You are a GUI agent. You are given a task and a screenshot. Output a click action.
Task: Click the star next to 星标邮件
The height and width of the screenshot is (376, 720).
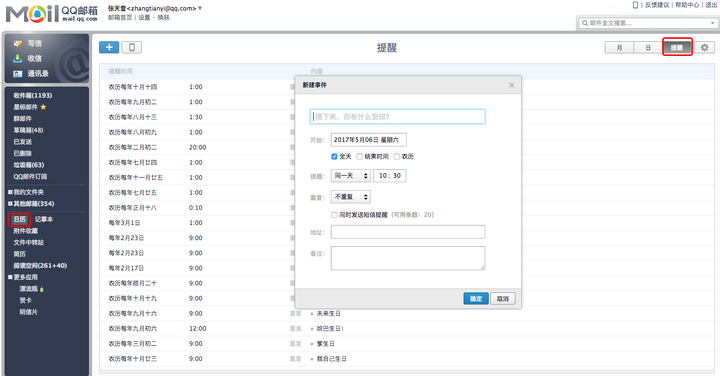43,107
